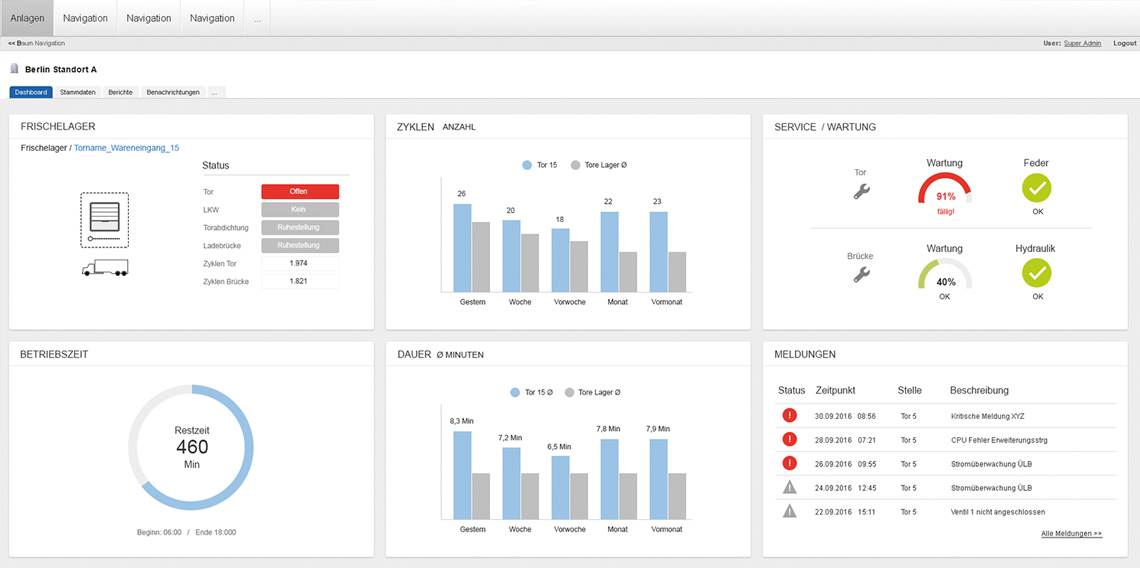Open the '...' tab after Benachrichtigungen
The image size is (1140, 568).
(x=215, y=92)
